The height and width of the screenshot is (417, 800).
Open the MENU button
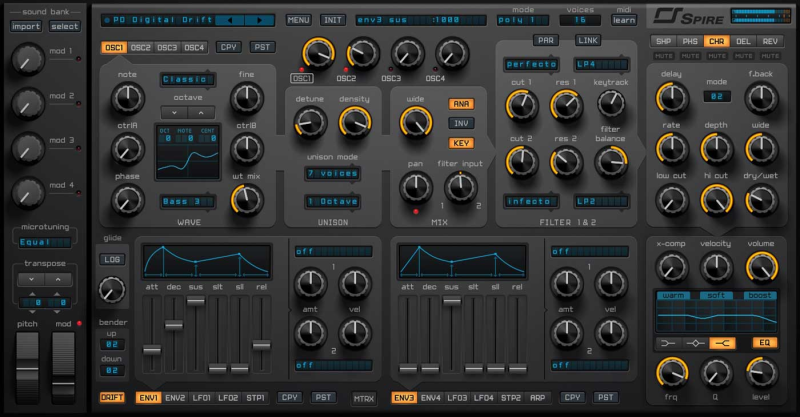298,20
